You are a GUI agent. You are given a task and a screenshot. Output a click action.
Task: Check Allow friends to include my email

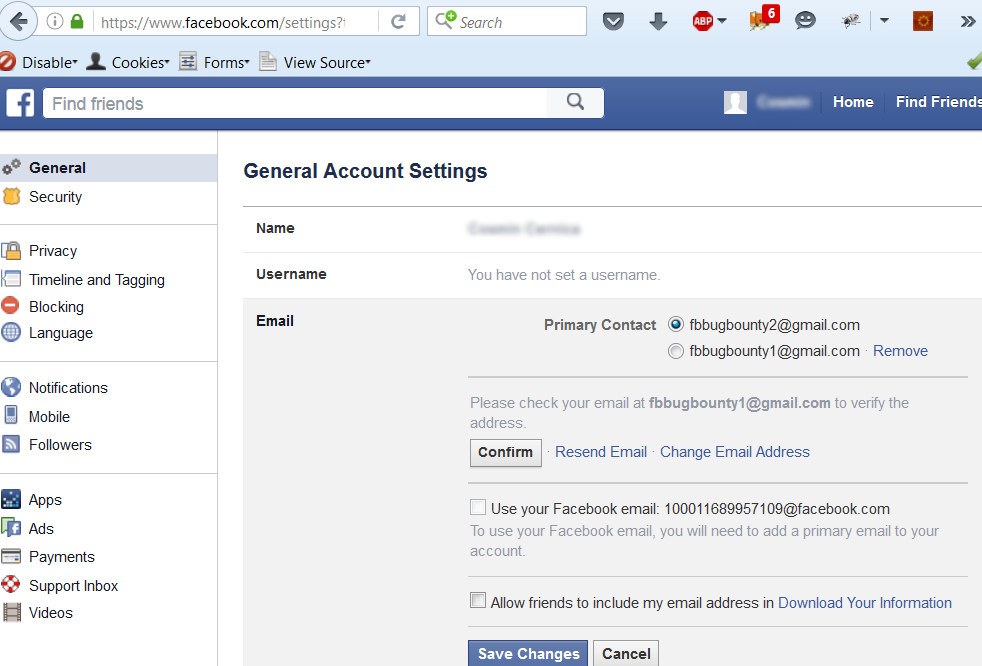[x=478, y=601]
